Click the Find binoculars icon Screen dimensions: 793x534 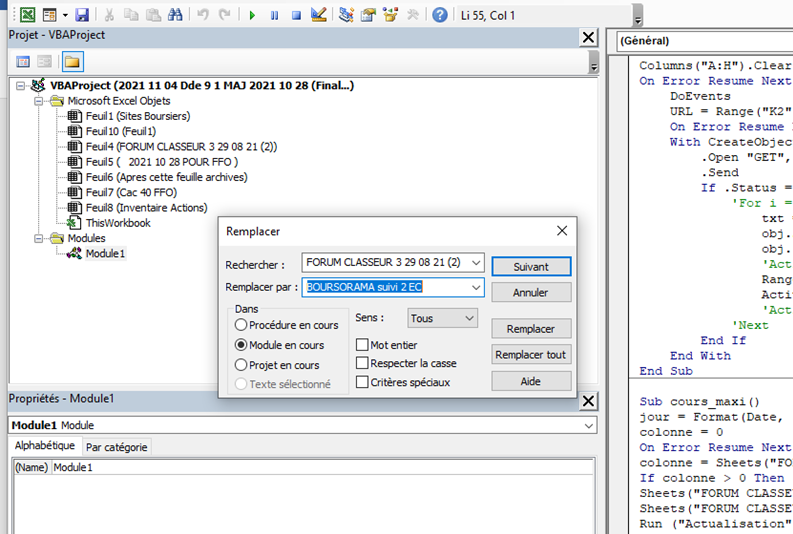coord(175,15)
